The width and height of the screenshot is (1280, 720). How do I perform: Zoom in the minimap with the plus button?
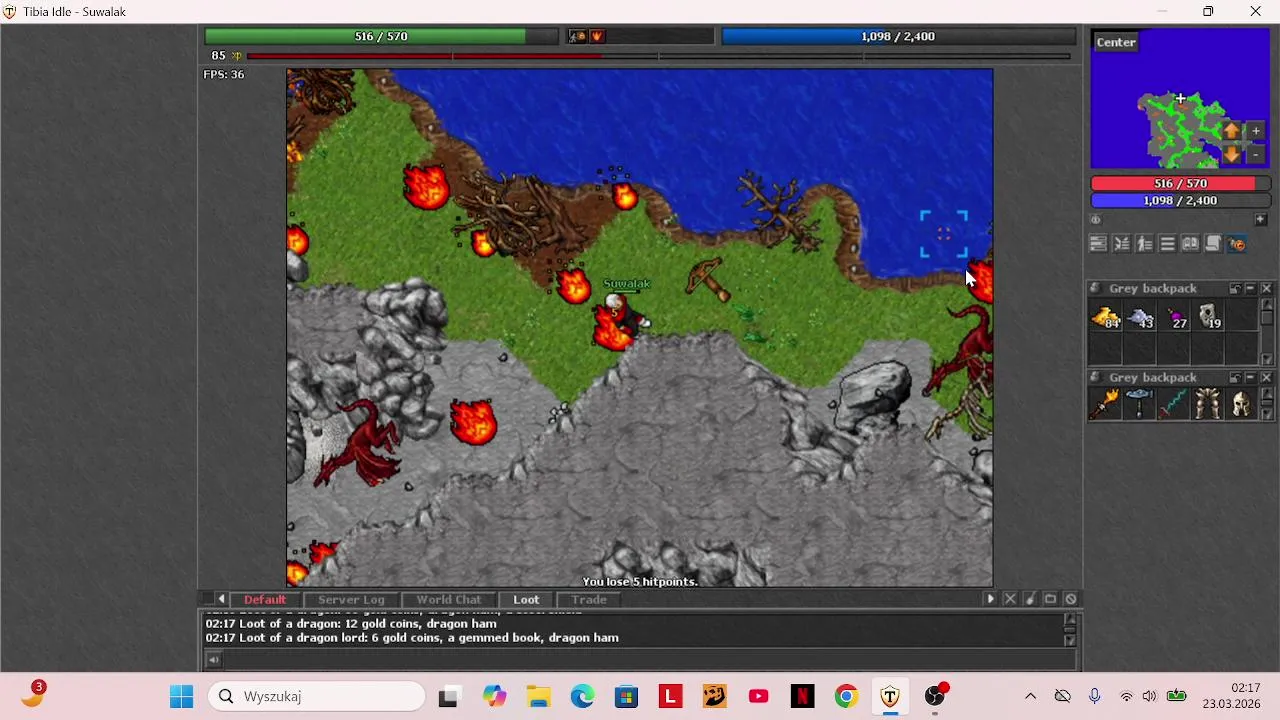(x=1256, y=131)
